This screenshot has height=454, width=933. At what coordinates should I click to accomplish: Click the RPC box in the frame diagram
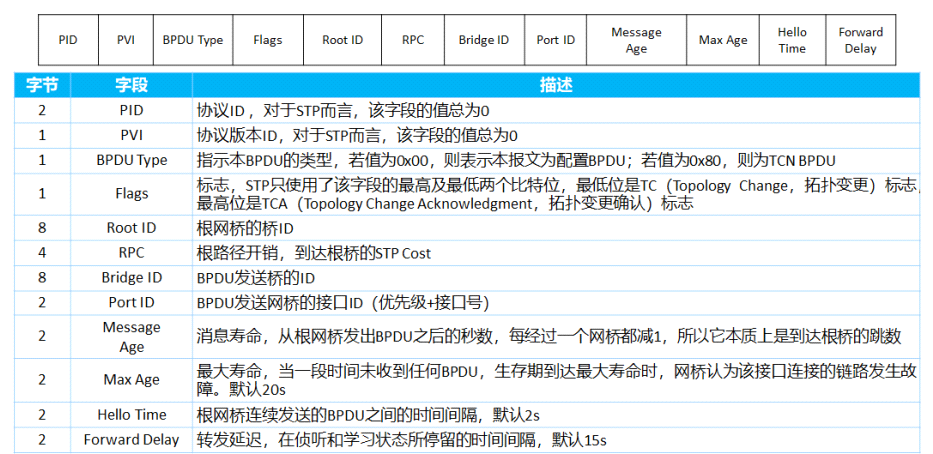[413, 40]
